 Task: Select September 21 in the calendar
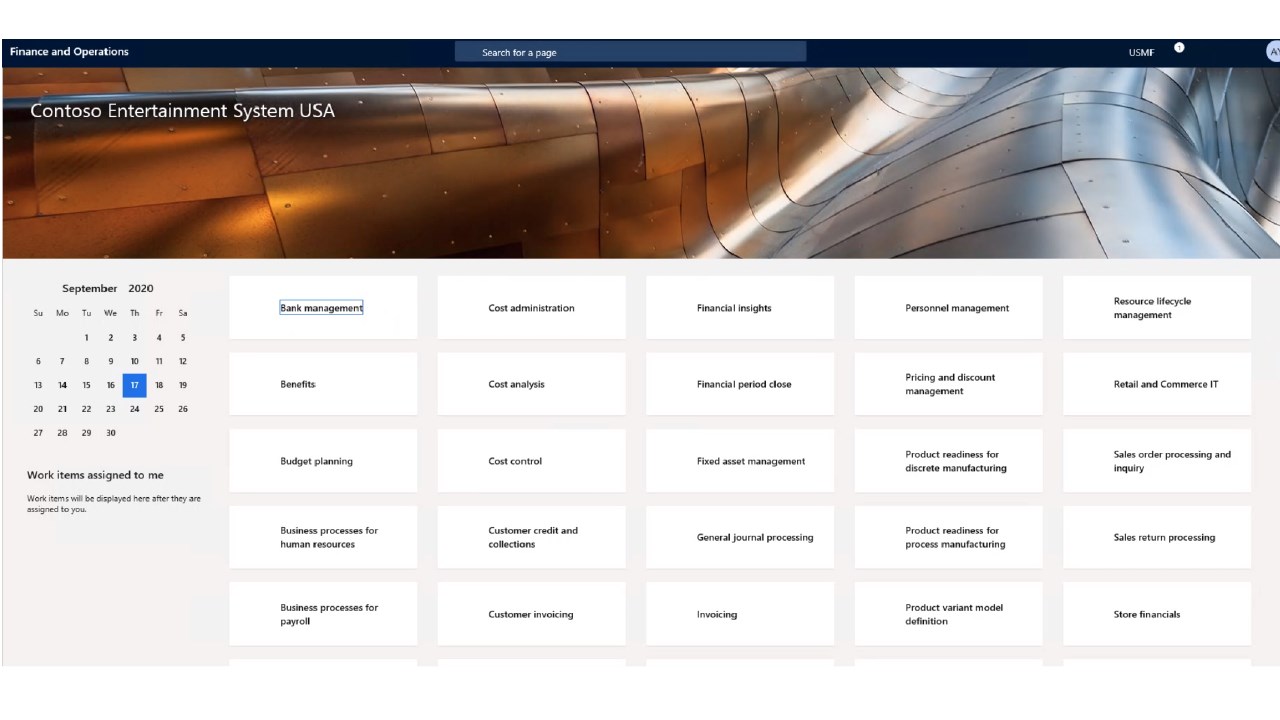click(x=62, y=409)
